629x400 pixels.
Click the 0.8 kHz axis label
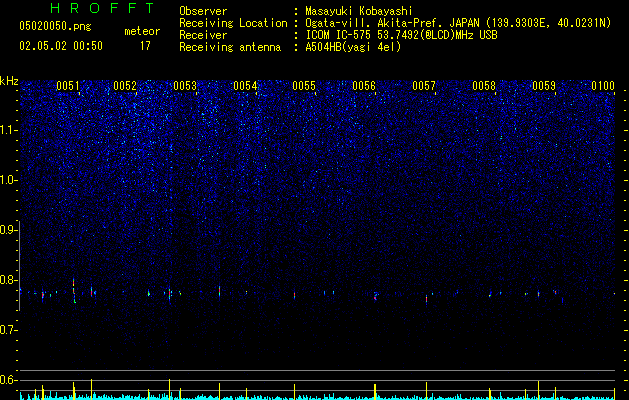(8, 280)
